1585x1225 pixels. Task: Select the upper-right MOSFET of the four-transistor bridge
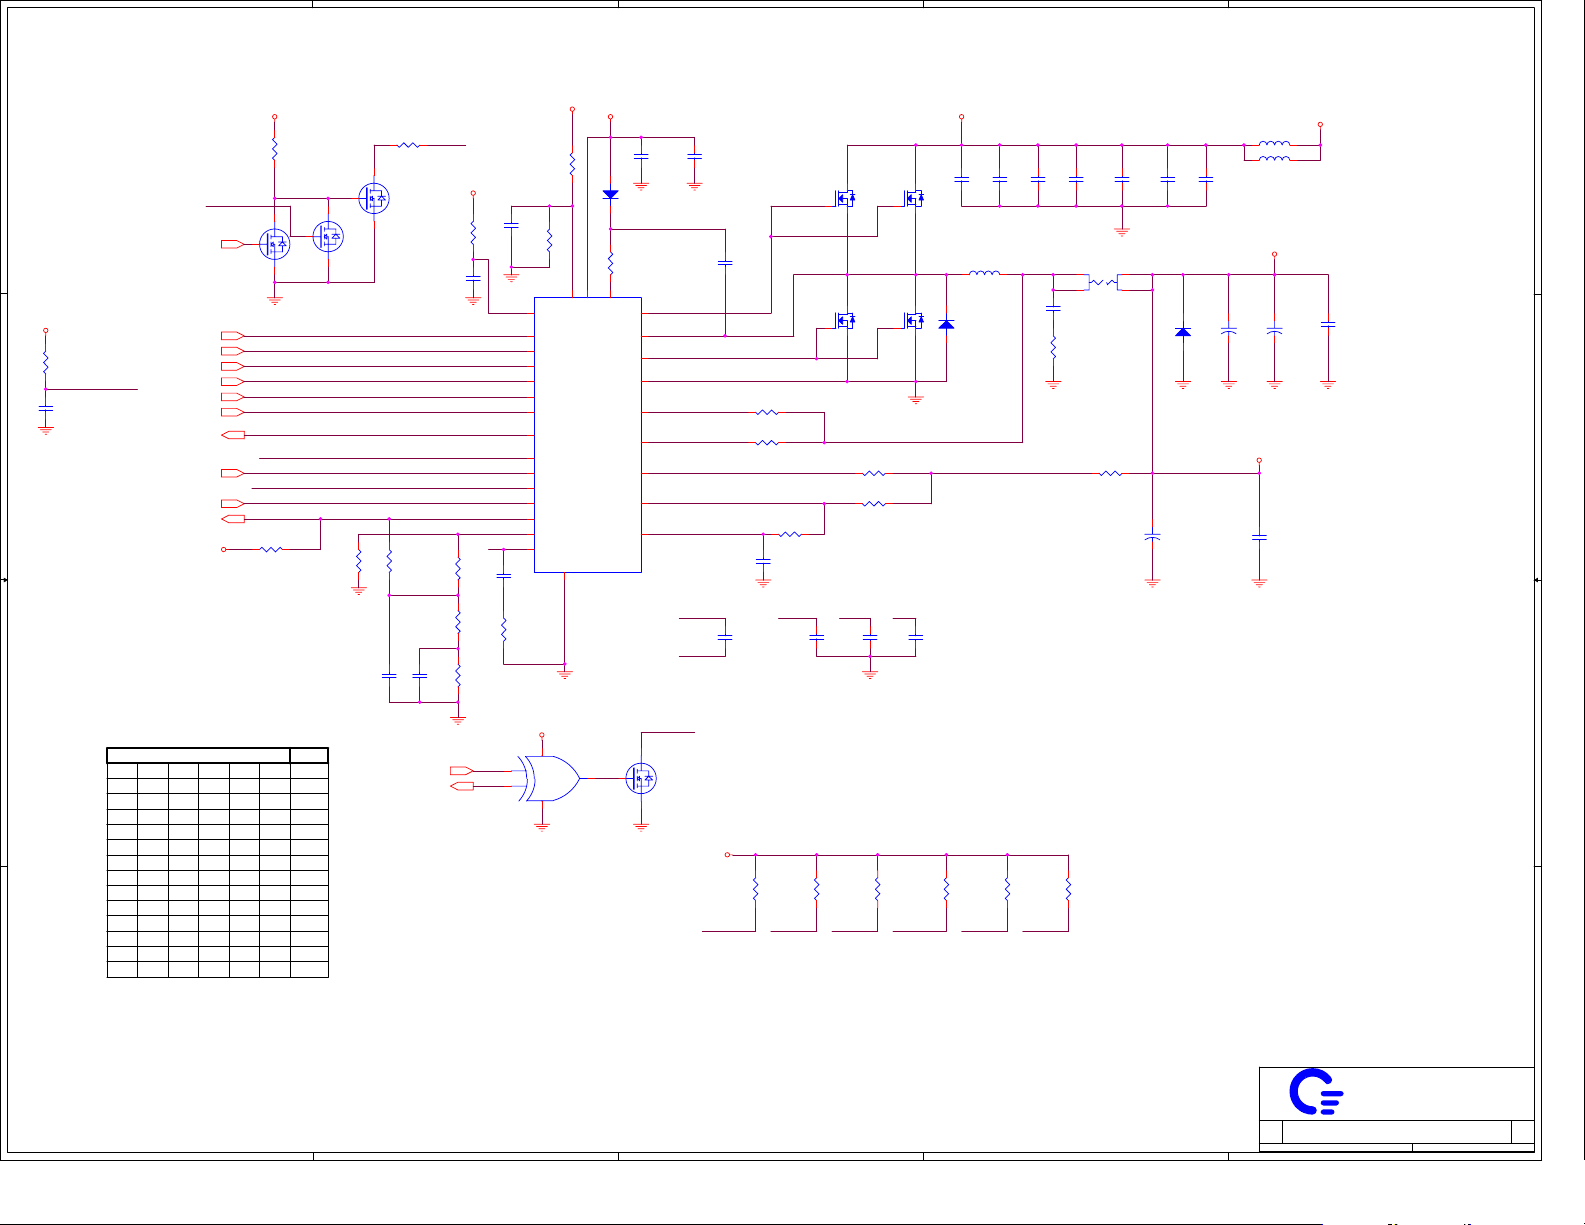(x=914, y=198)
